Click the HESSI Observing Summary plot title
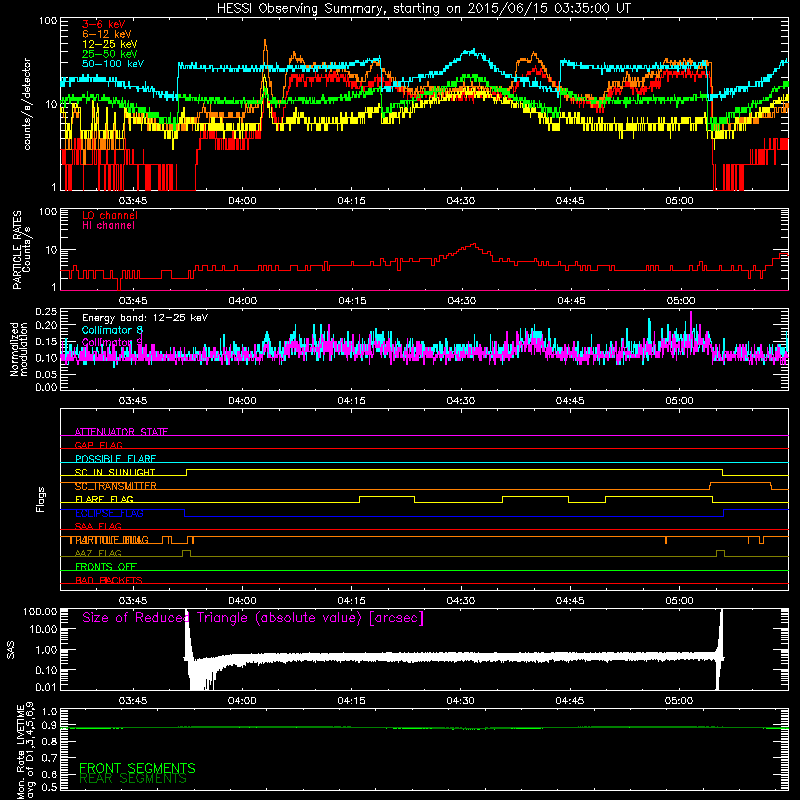This screenshot has height=800, width=800. (423, 9)
